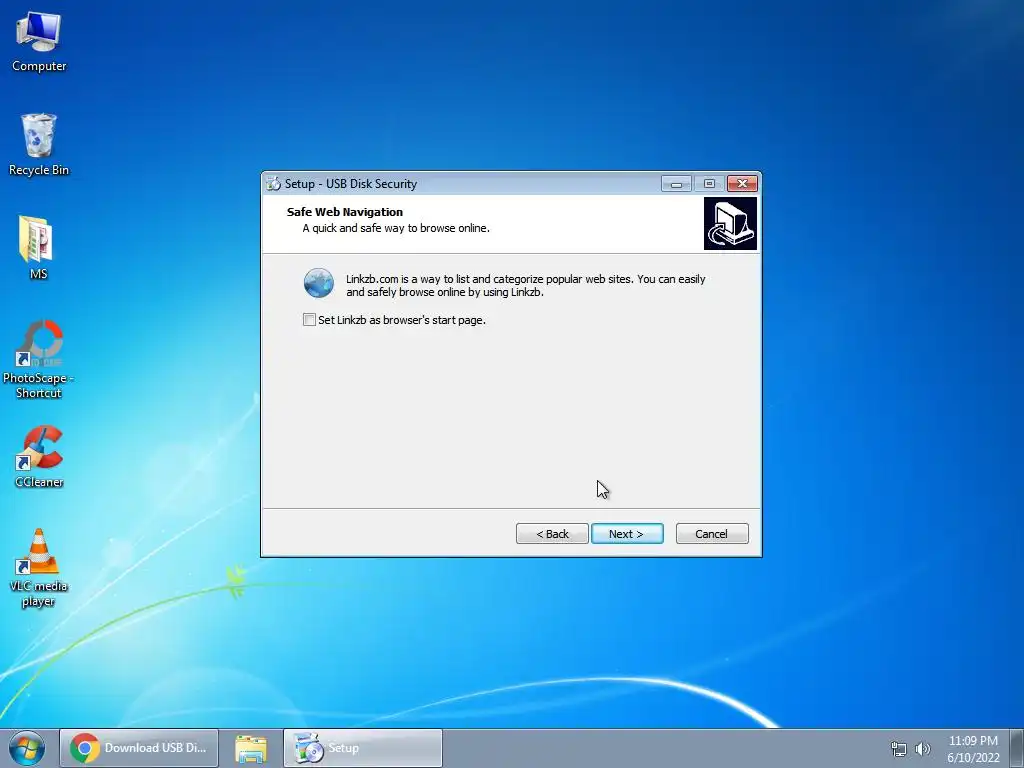Screen dimensions: 1024x768
Task: Select the MS folder on desktop
Action: pyautogui.click(x=38, y=248)
